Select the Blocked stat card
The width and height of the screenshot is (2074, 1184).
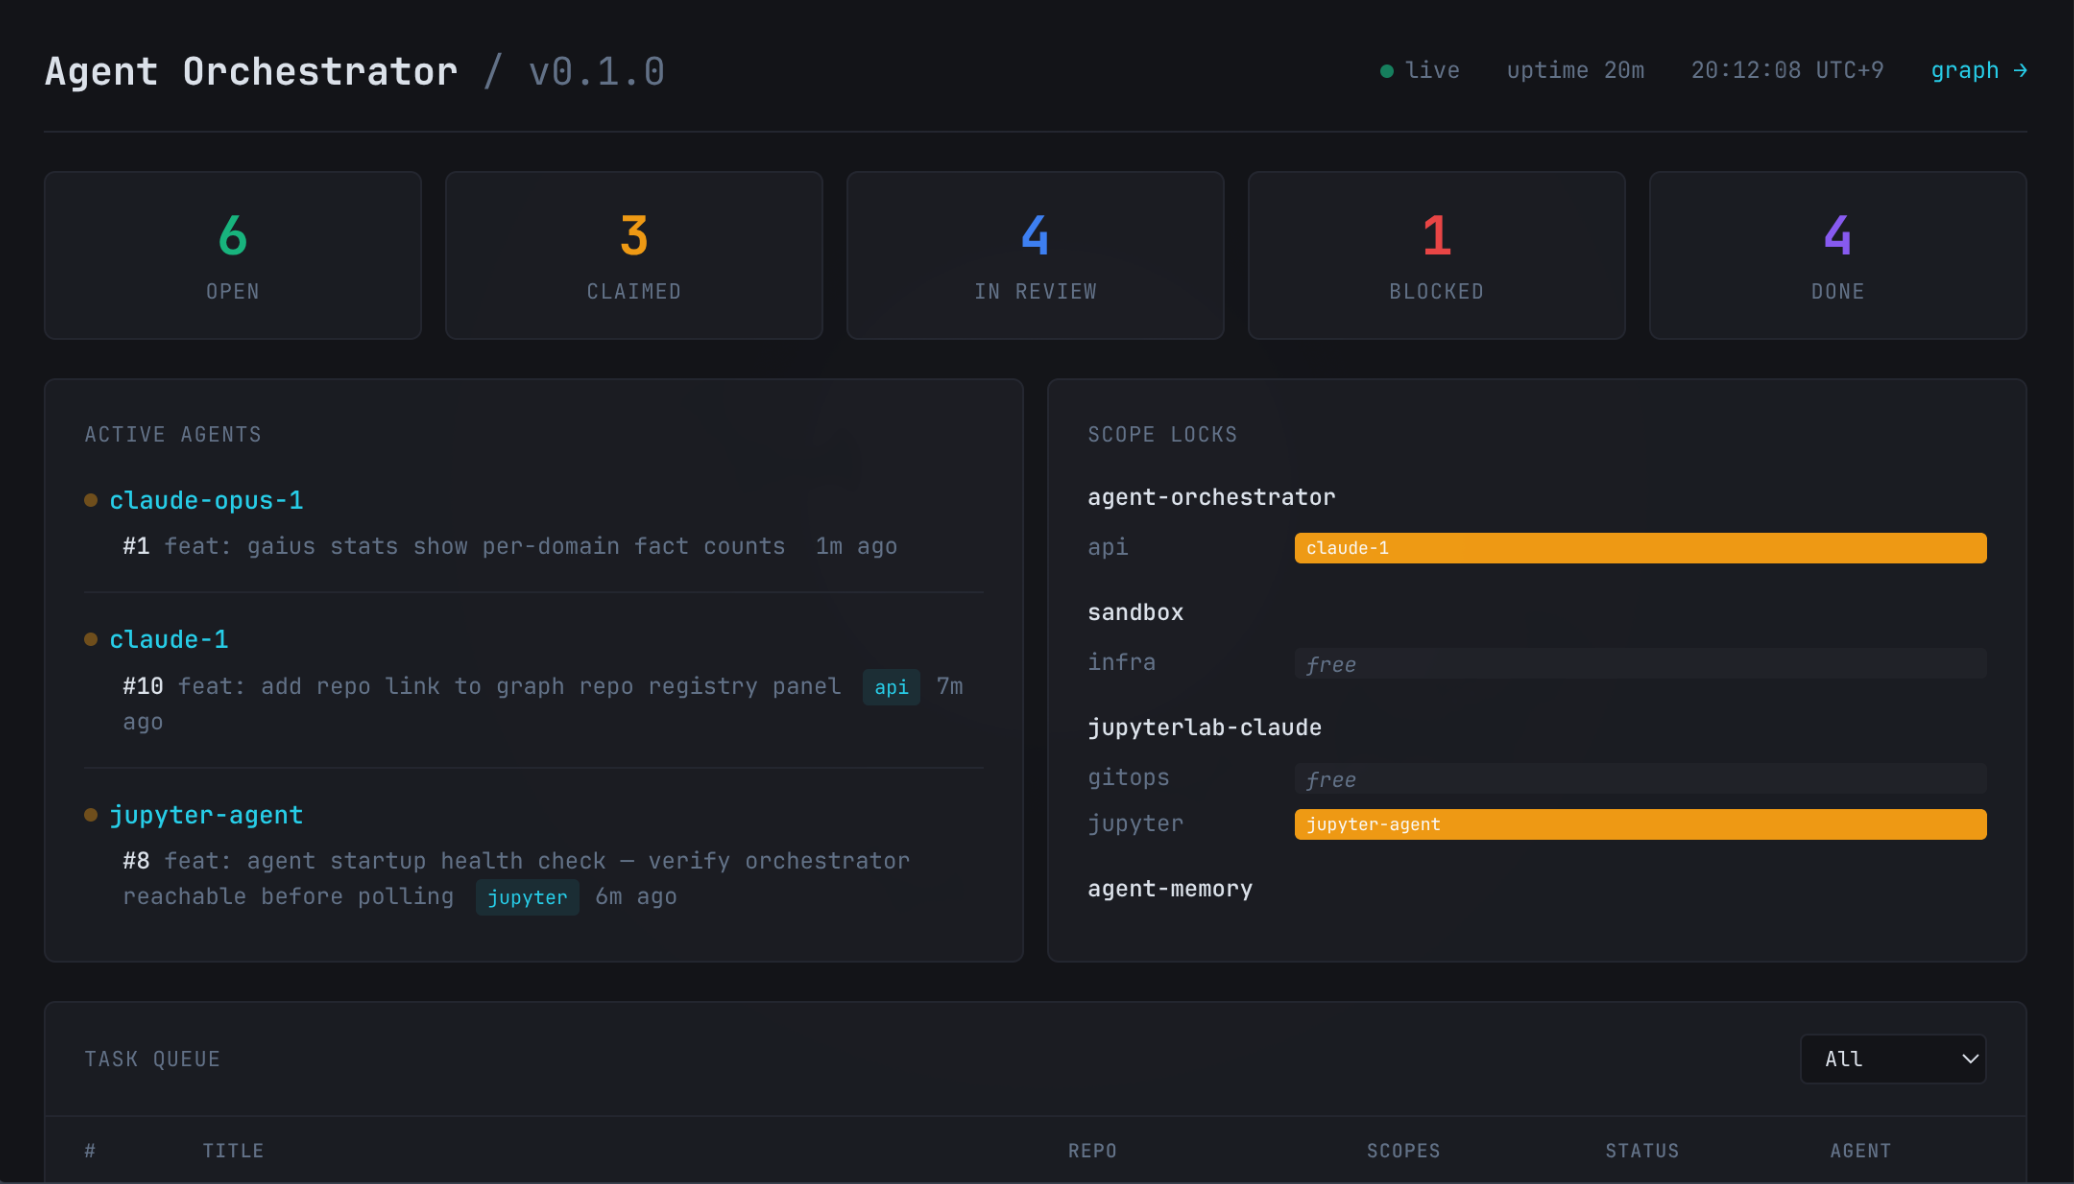[x=1436, y=255]
